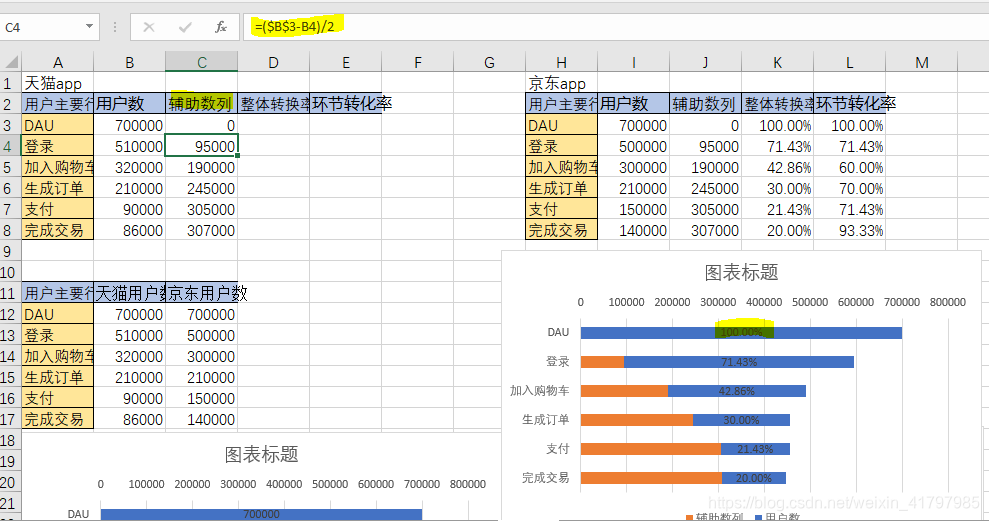Click the 京东 chart title 图表标题

point(741,272)
